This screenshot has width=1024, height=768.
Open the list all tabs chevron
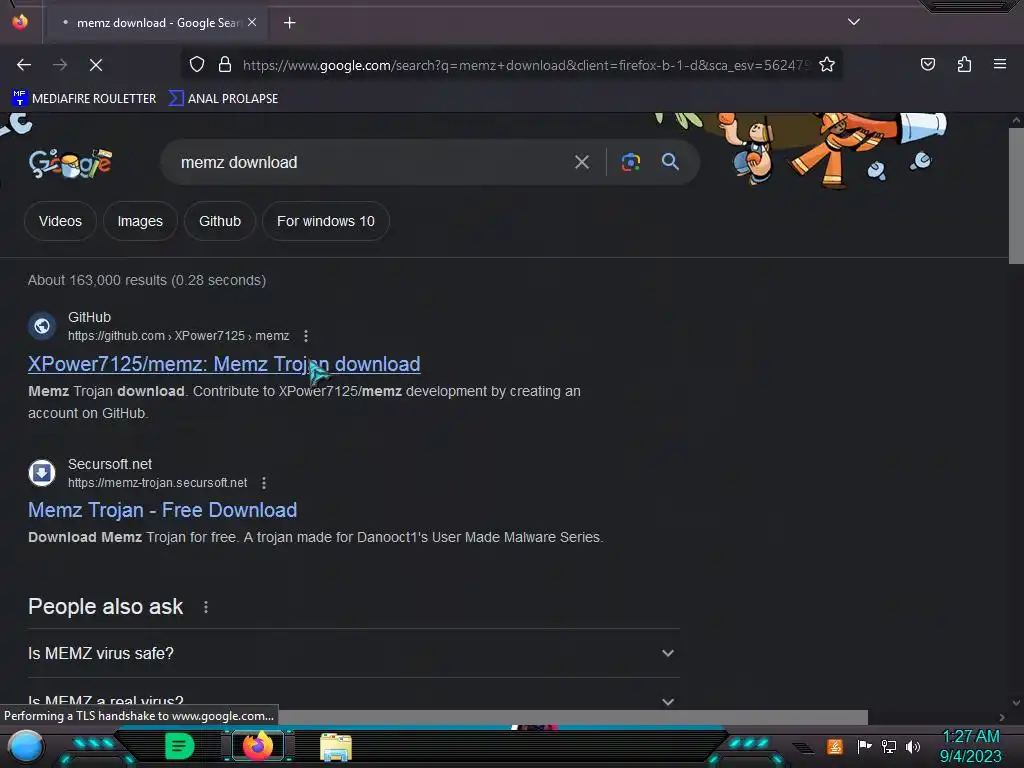pos(854,22)
